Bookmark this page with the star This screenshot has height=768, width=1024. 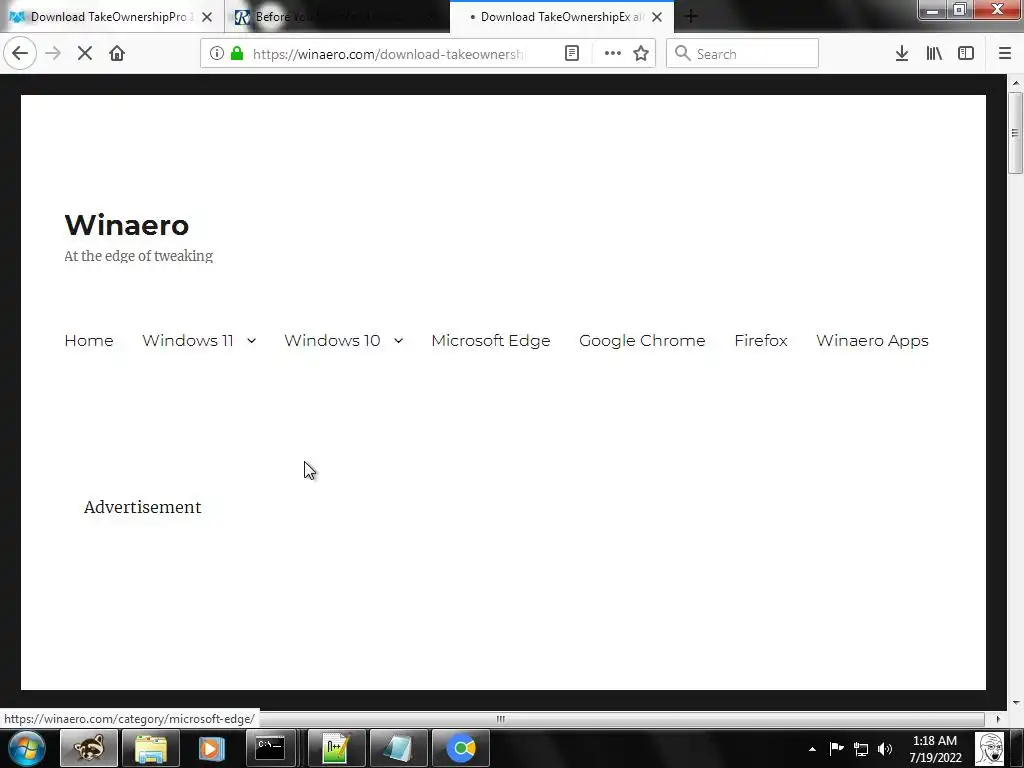point(641,54)
